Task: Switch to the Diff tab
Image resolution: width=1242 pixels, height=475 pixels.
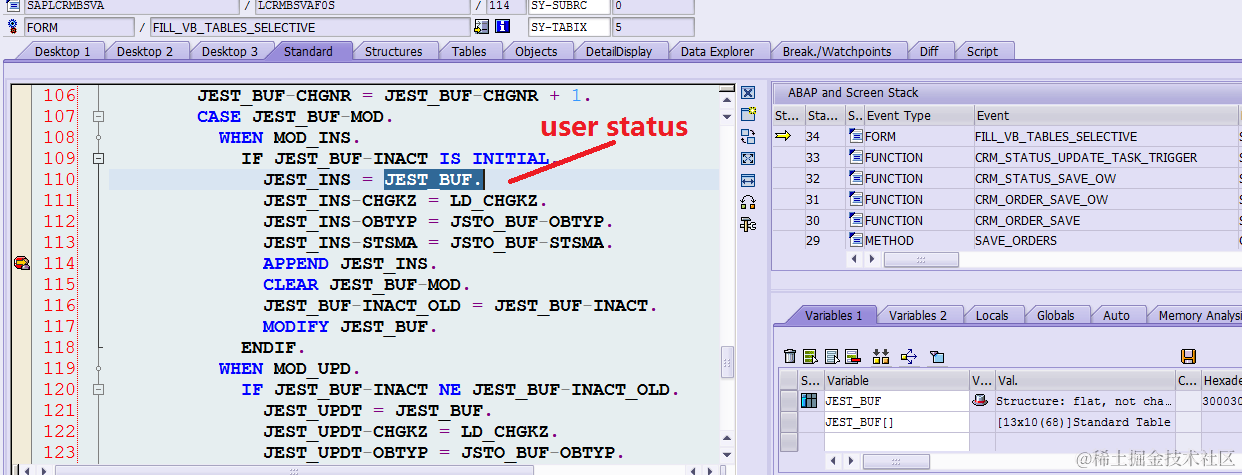Action: (929, 51)
